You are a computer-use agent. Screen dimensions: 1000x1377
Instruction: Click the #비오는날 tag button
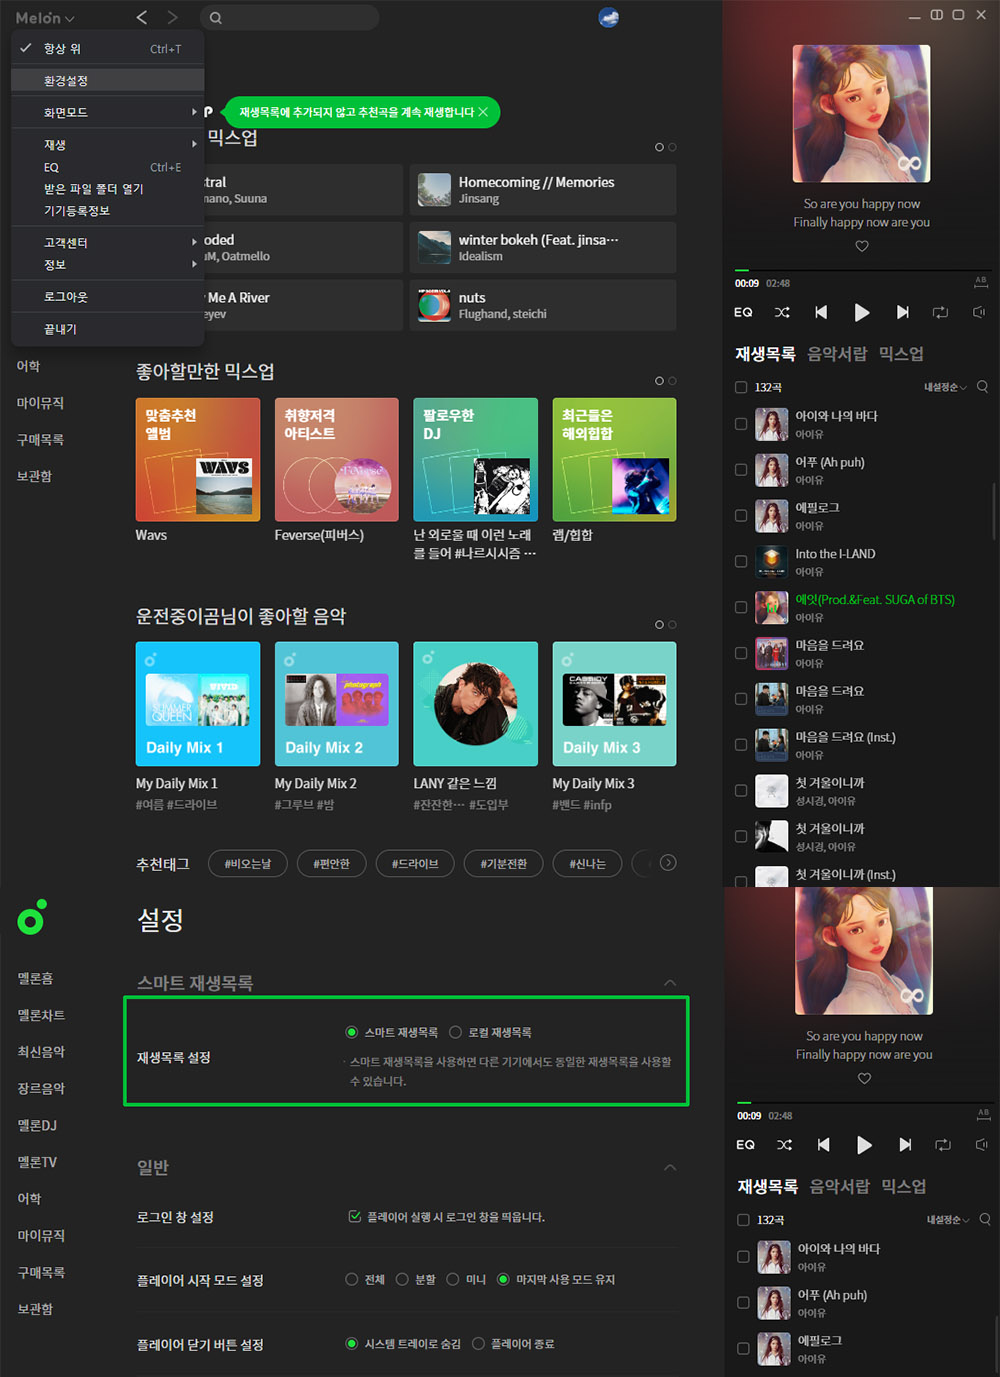(x=248, y=864)
